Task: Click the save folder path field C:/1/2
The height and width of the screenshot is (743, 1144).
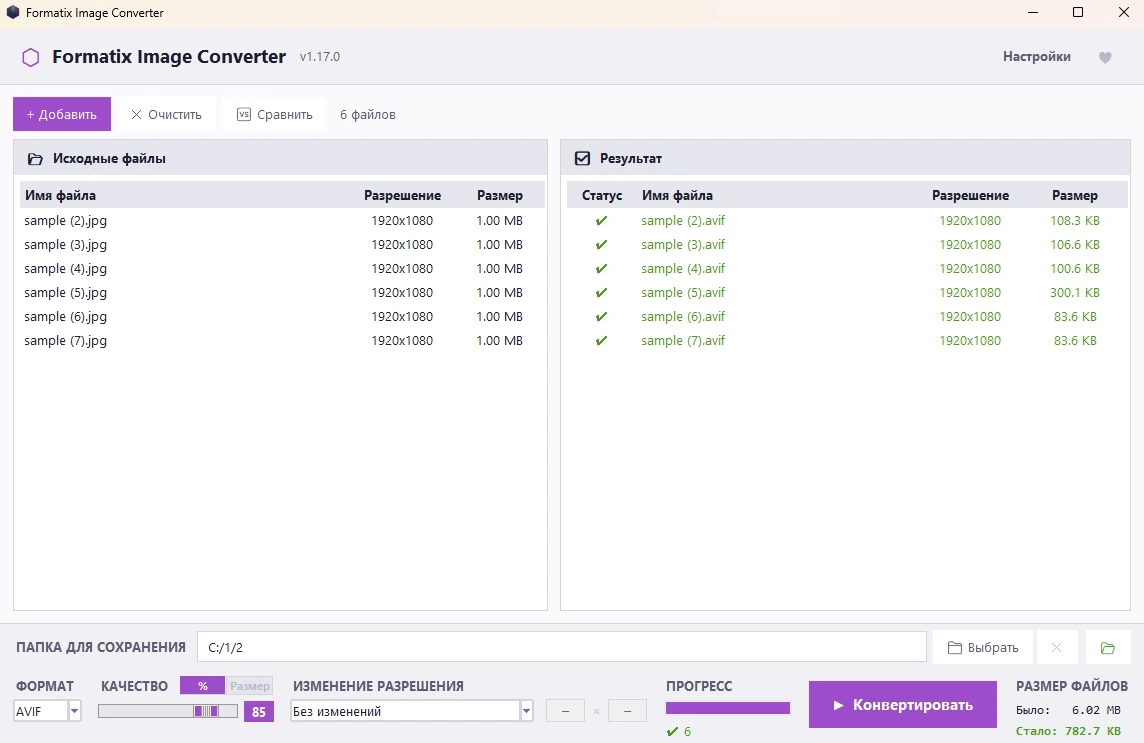Action: [562, 647]
